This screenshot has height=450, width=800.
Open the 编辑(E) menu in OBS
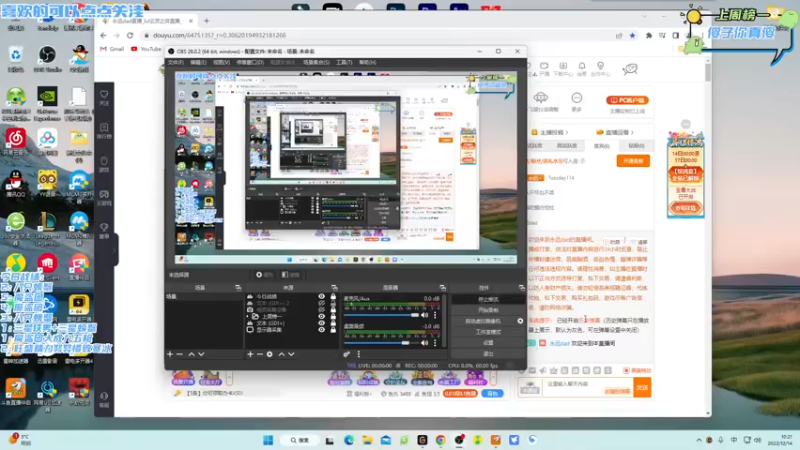(x=198, y=62)
